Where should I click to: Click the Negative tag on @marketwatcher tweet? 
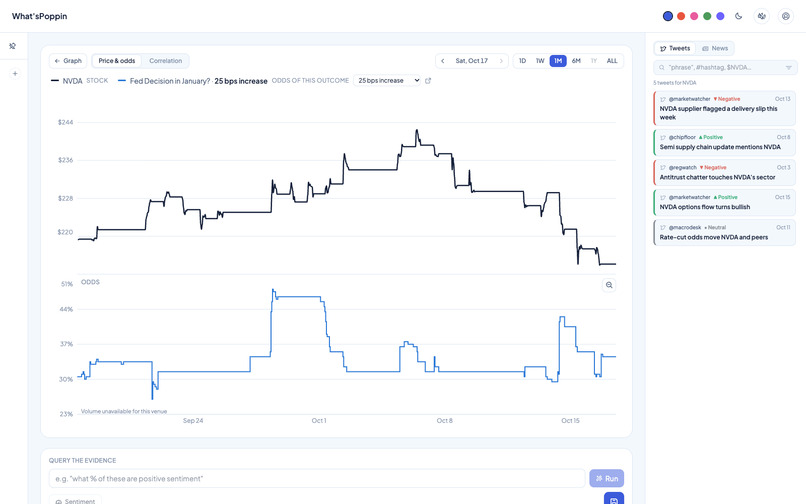(x=727, y=99)
